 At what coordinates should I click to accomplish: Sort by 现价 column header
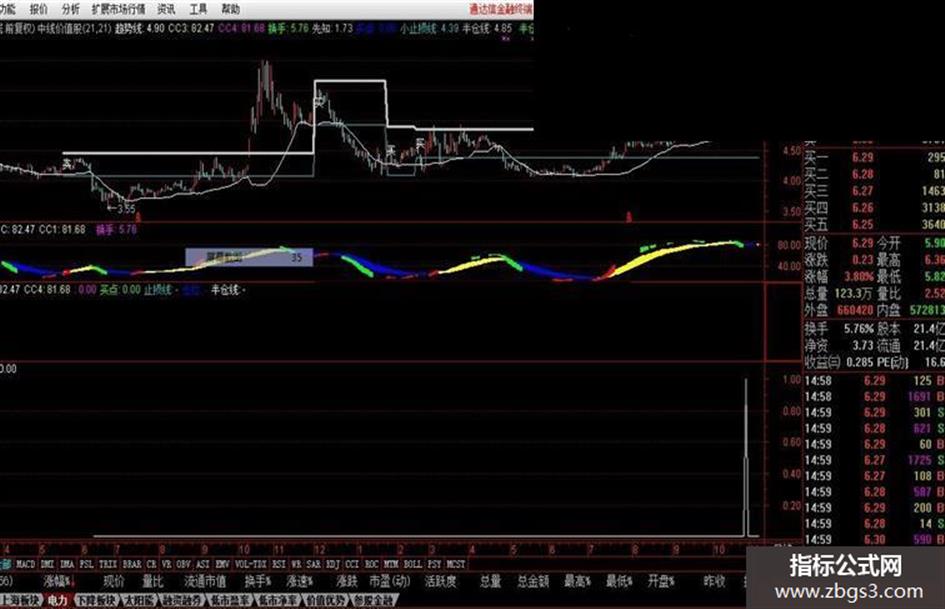coord(113,582)
